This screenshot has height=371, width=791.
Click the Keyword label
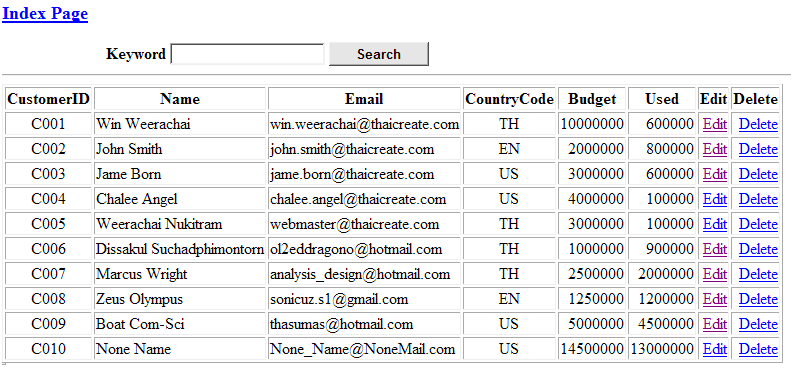[136, 54]
